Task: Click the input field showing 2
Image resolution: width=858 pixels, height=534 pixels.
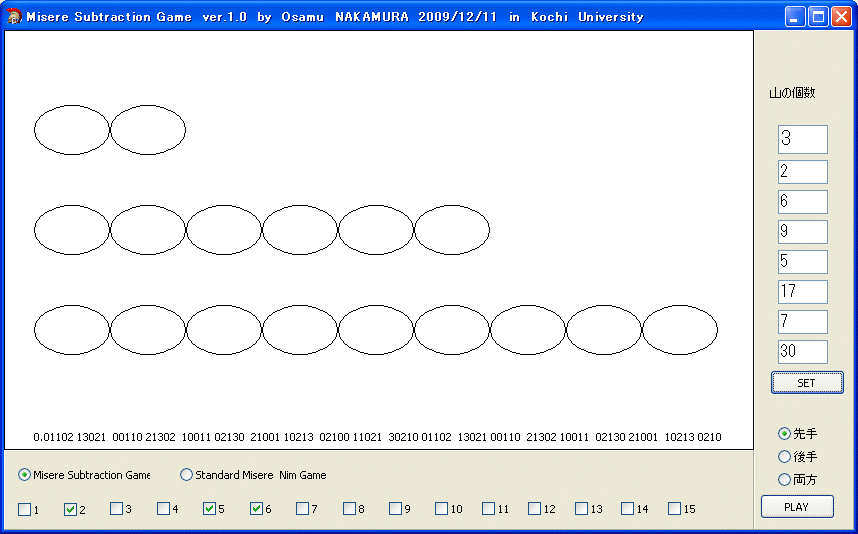Action: pyautogui.click(x=803, y=172)
